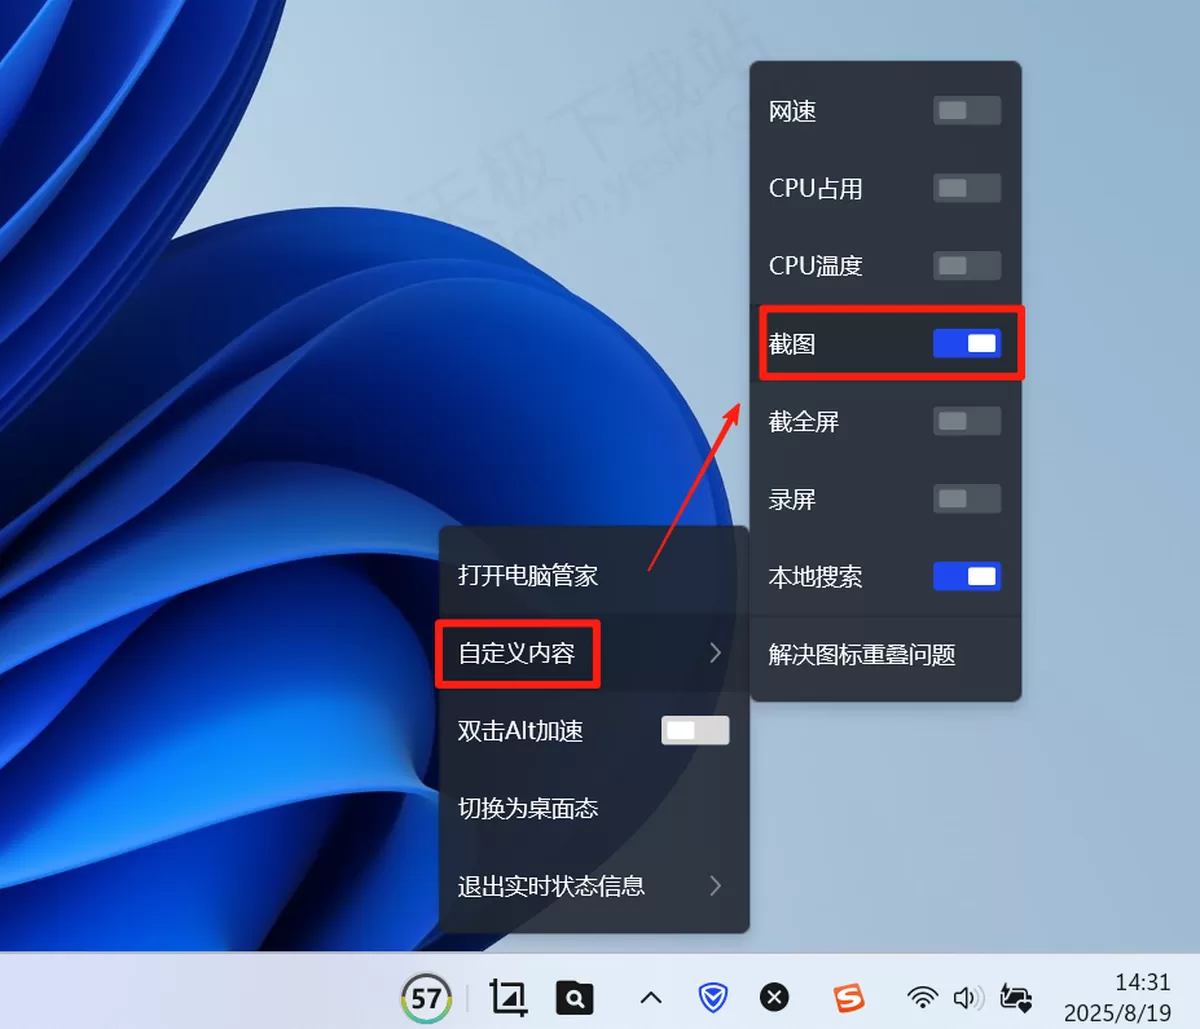Click the 本地搜索 label text
The image size is (1200, 1029).
[x=815, y=577]
